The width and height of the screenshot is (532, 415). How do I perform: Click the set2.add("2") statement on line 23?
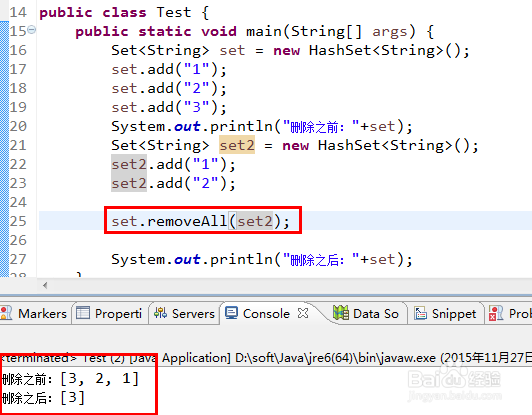coord(173,184)
